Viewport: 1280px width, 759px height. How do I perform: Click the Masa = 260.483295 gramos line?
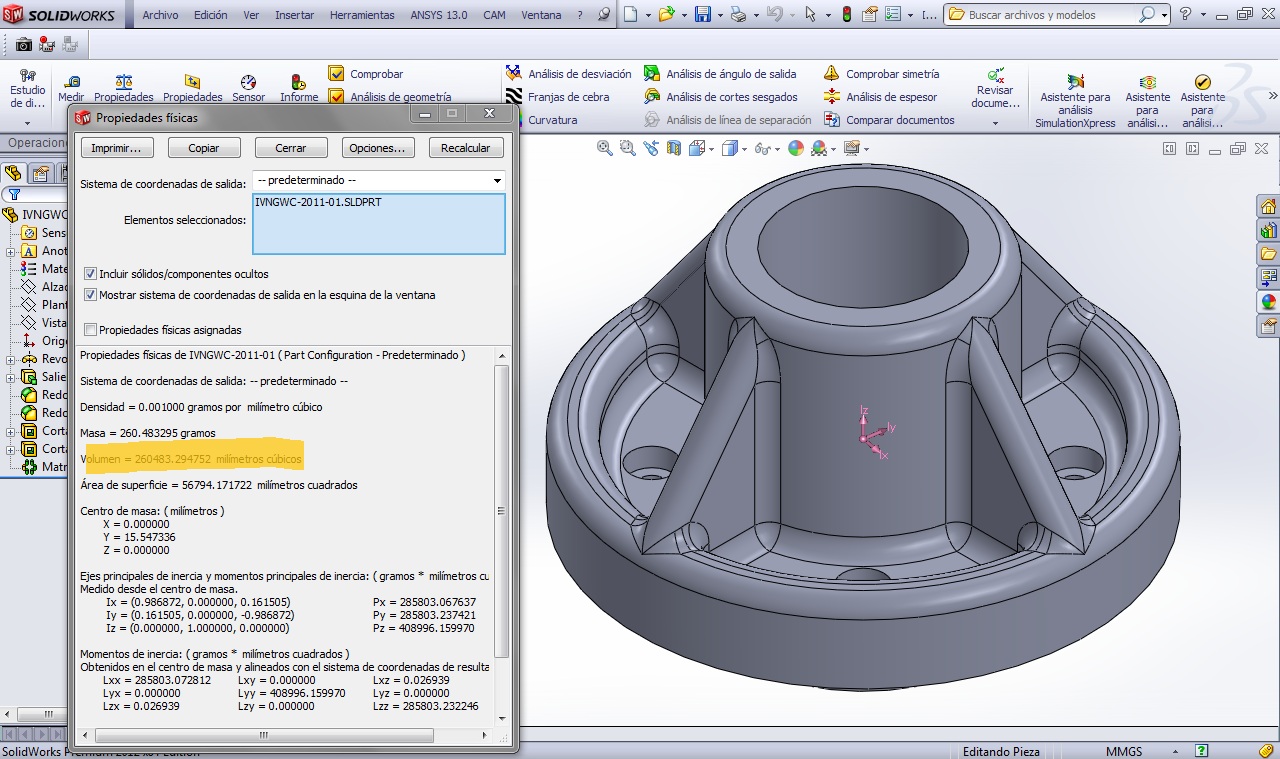click(x=148, y=433)
